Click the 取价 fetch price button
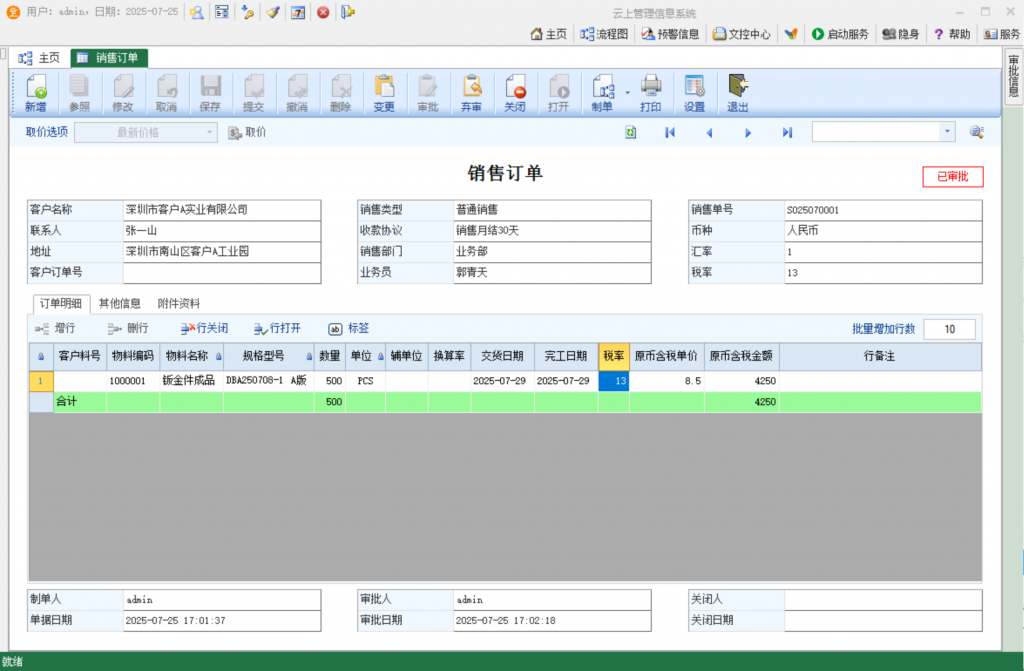 coord(247,133)
